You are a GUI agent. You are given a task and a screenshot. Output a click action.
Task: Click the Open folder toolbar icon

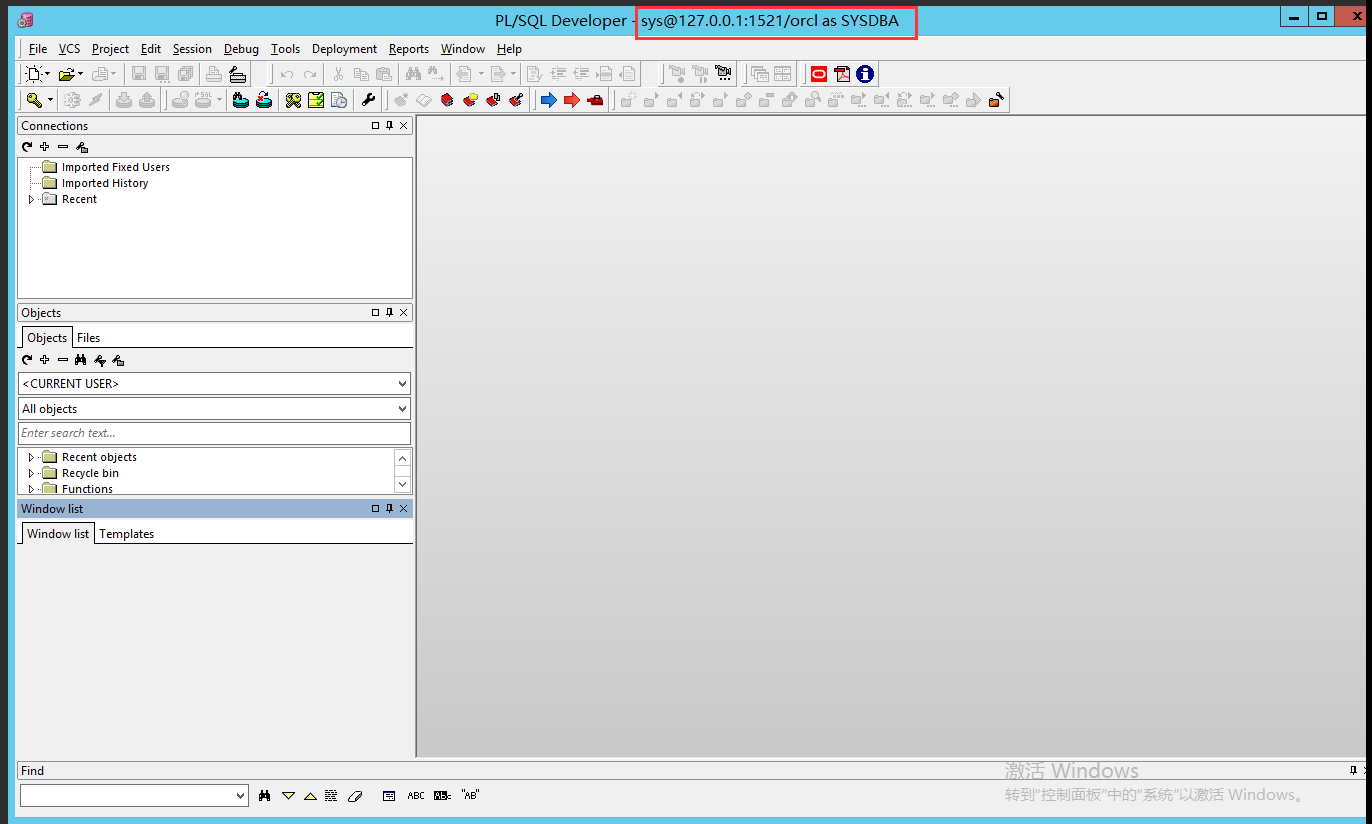[66, 74]
